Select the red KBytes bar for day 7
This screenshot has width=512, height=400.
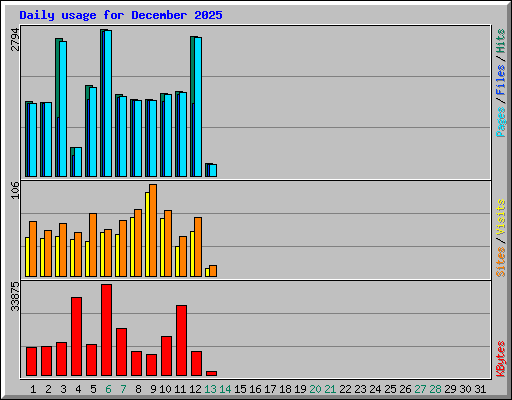(x=122, y=352)
